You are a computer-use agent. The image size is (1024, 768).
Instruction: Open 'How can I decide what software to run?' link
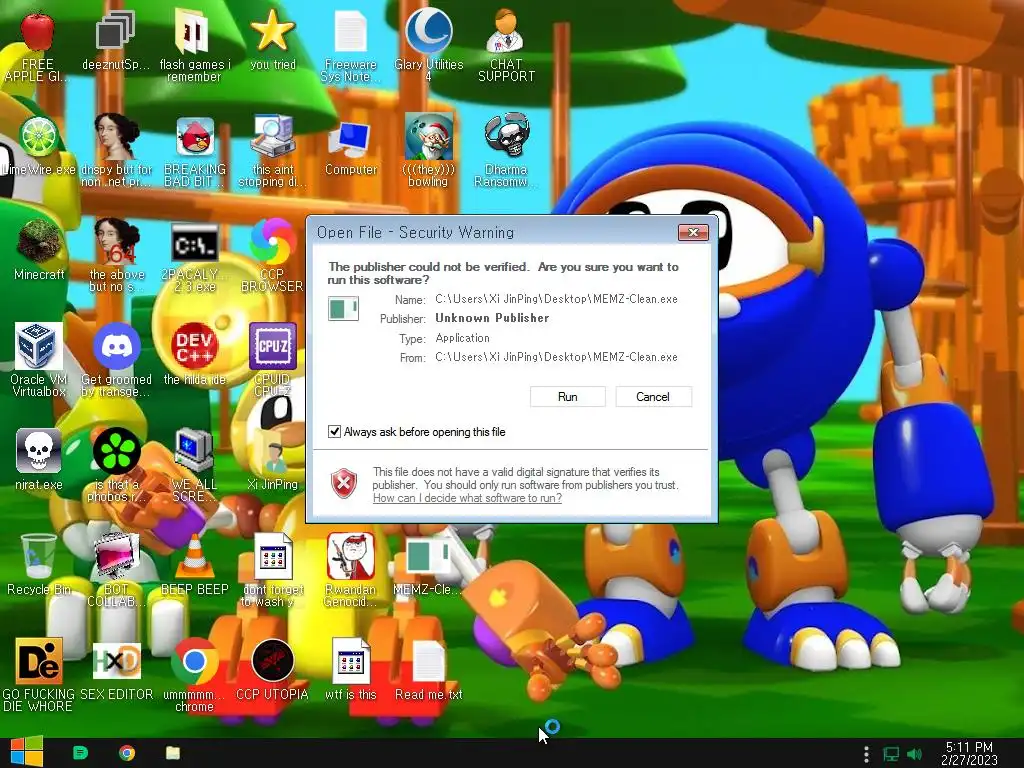pos(467,498)
